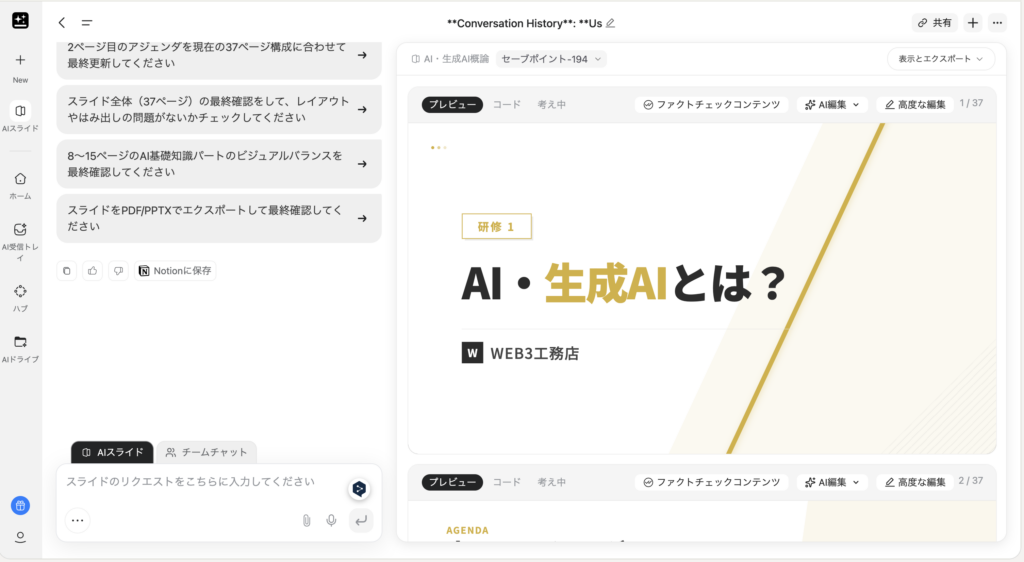This screenshot has height=562, width=1024.
Task: Click the fact check content button on slide 1
Action: 711,104
